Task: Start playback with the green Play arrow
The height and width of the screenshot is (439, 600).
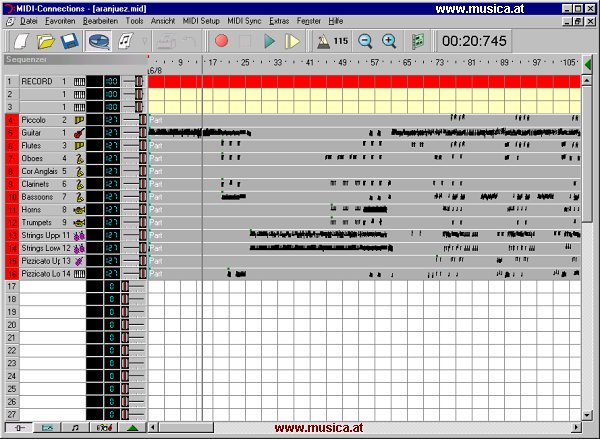Action: 269,41
